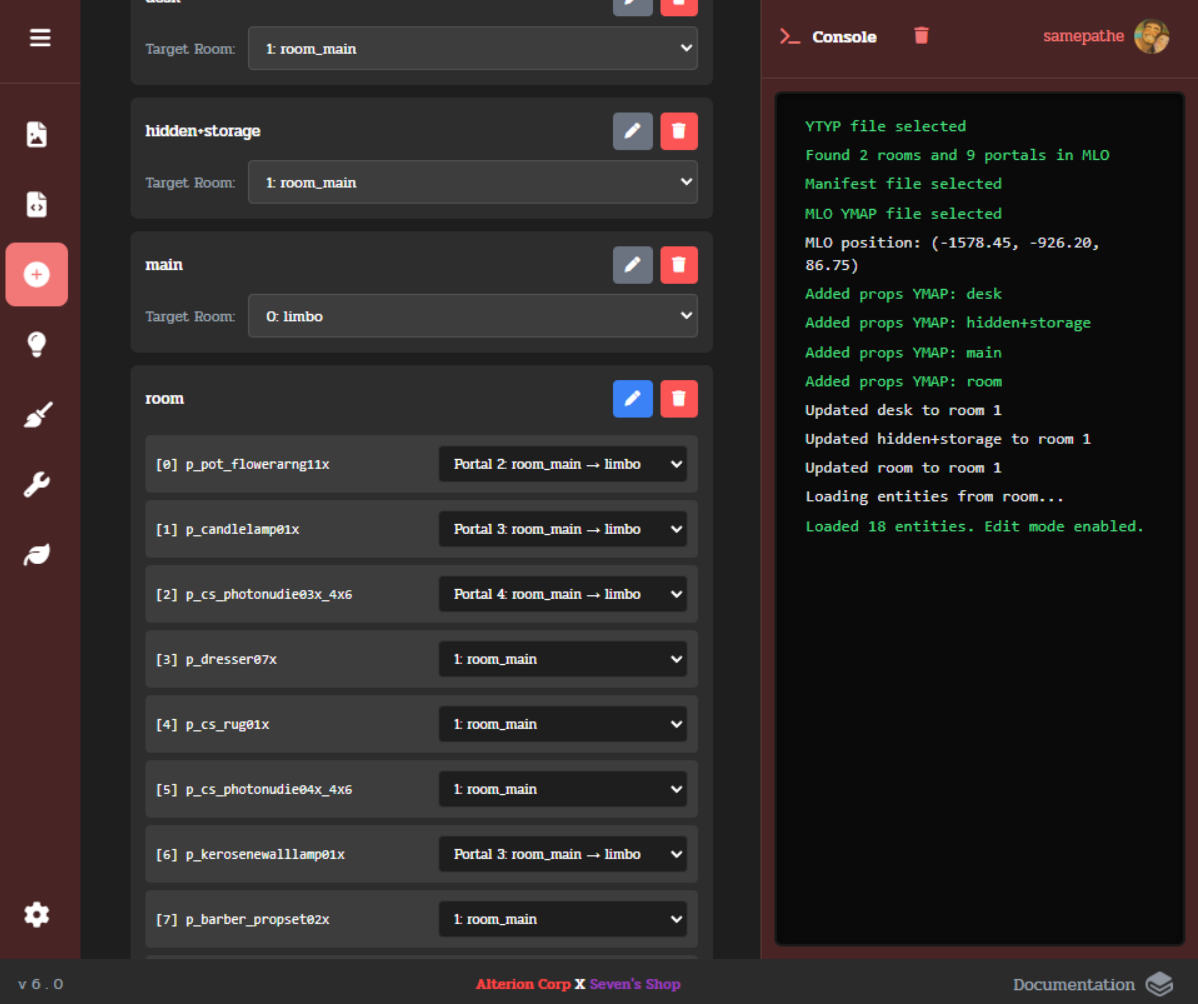Open the wrench tools page
1198x1004 pixels.
click(37, 485)
